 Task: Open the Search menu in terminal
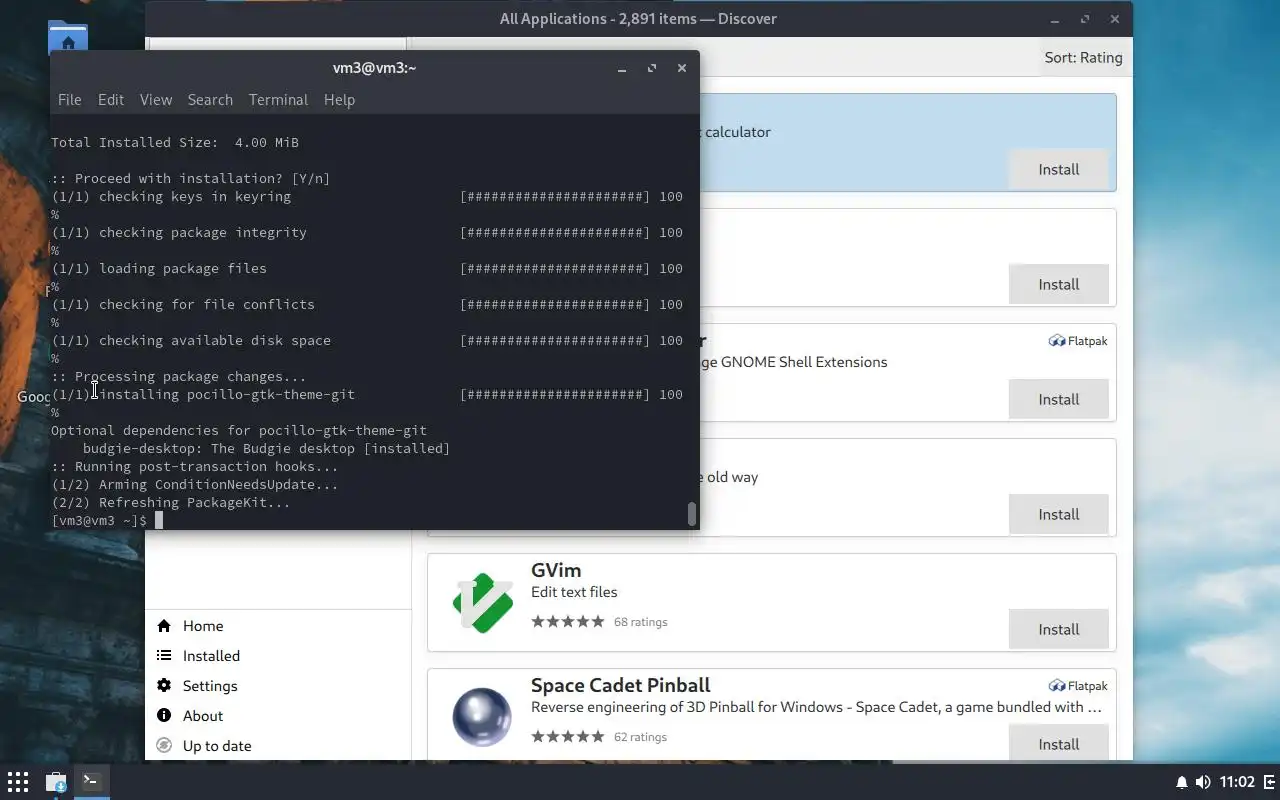(x=210, y=100)
